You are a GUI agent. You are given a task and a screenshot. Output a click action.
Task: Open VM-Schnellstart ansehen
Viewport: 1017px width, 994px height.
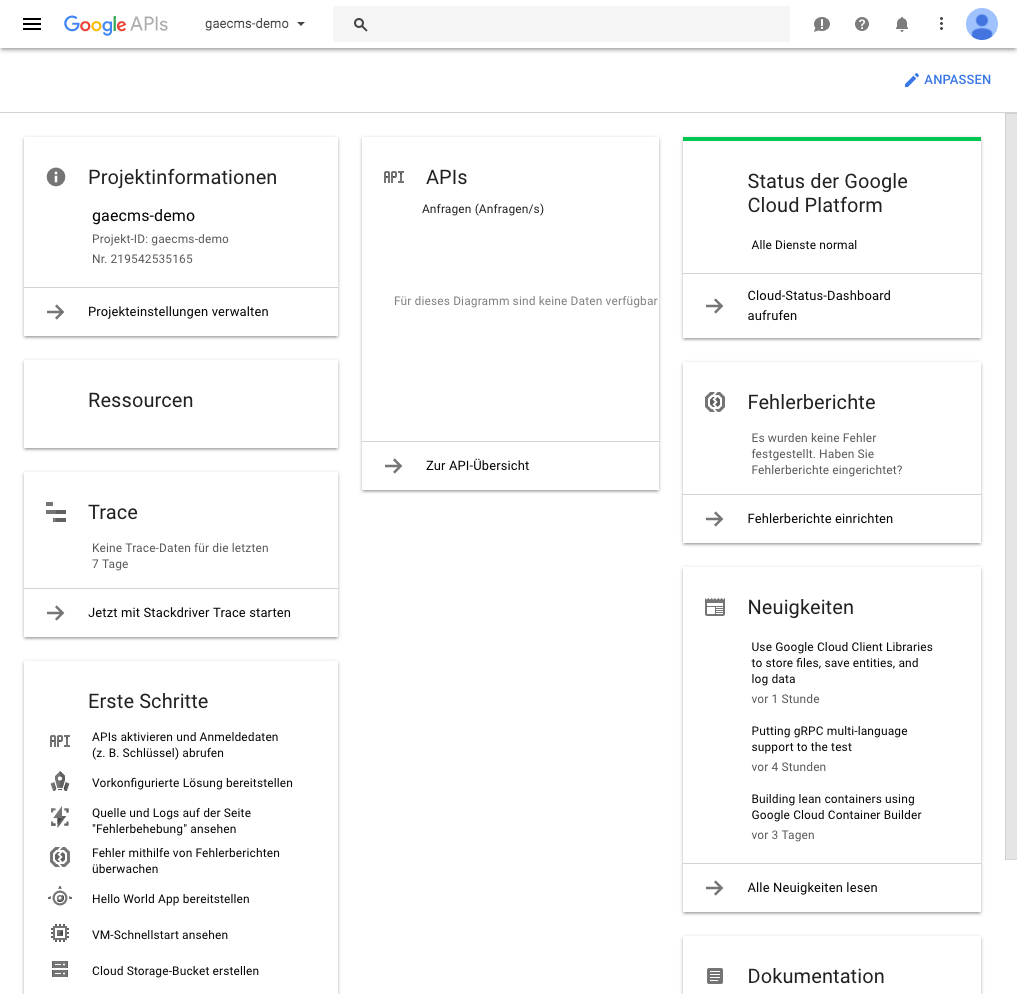160,935
